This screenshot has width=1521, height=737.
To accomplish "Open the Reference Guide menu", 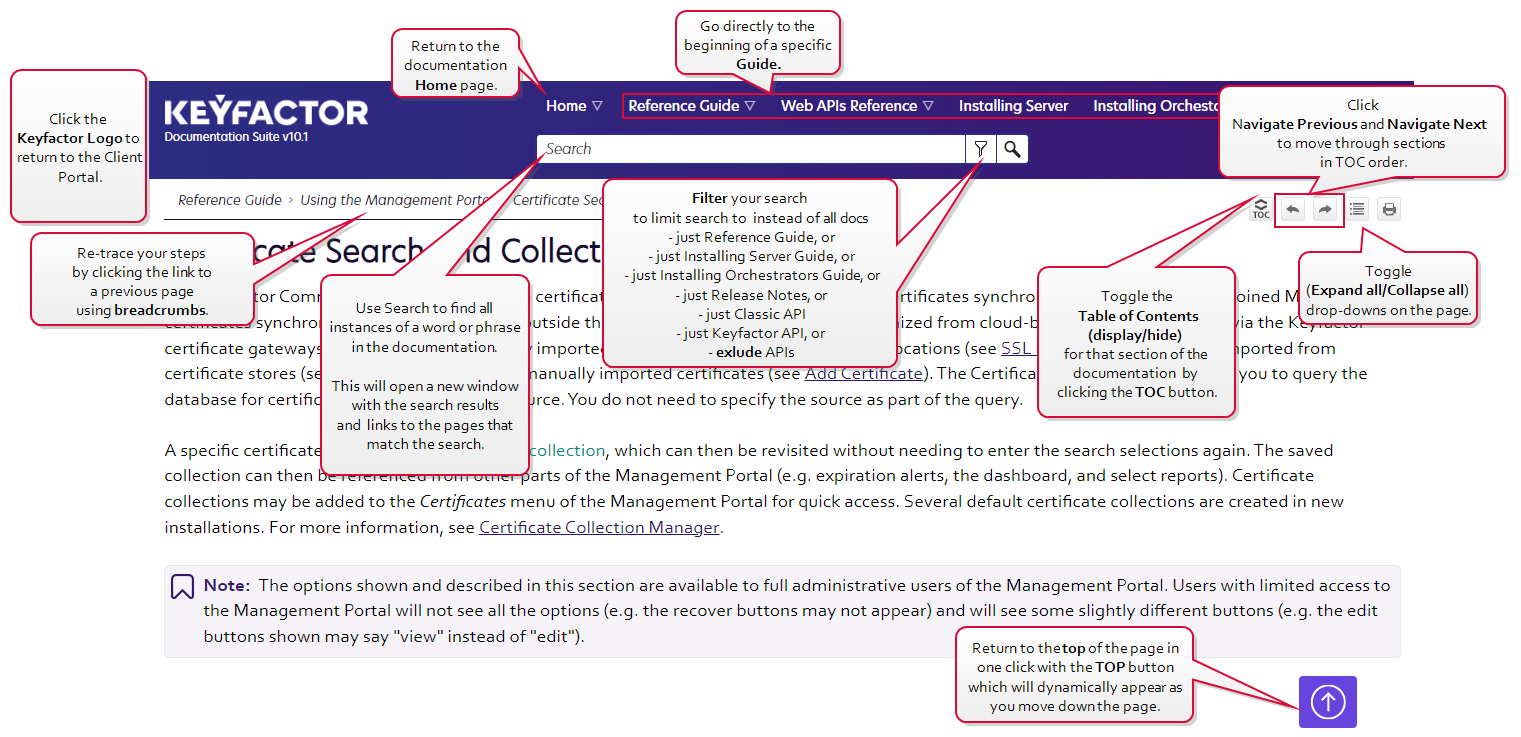I will [x=684, y=106].
